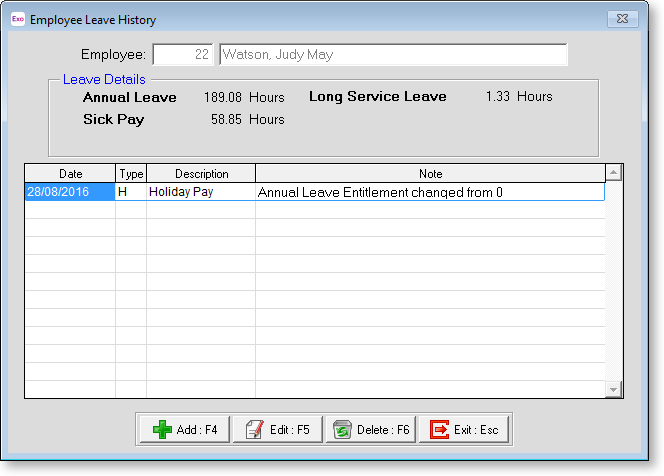
Task: Click the Annual Leave Entitlement note cell
Action: click(430, 192)
